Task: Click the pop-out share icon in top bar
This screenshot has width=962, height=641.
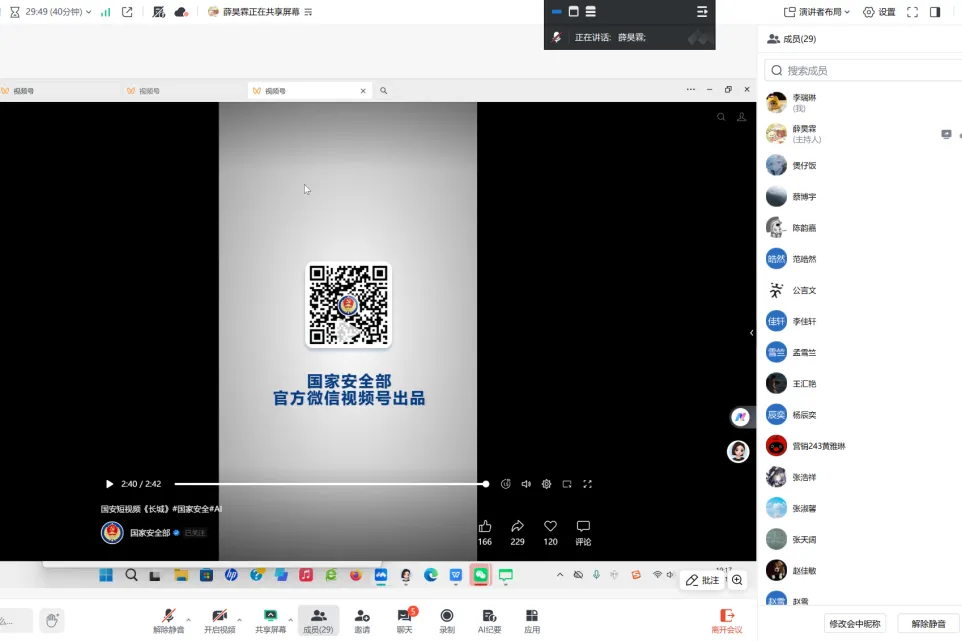Action: click(x=127, y=12)
